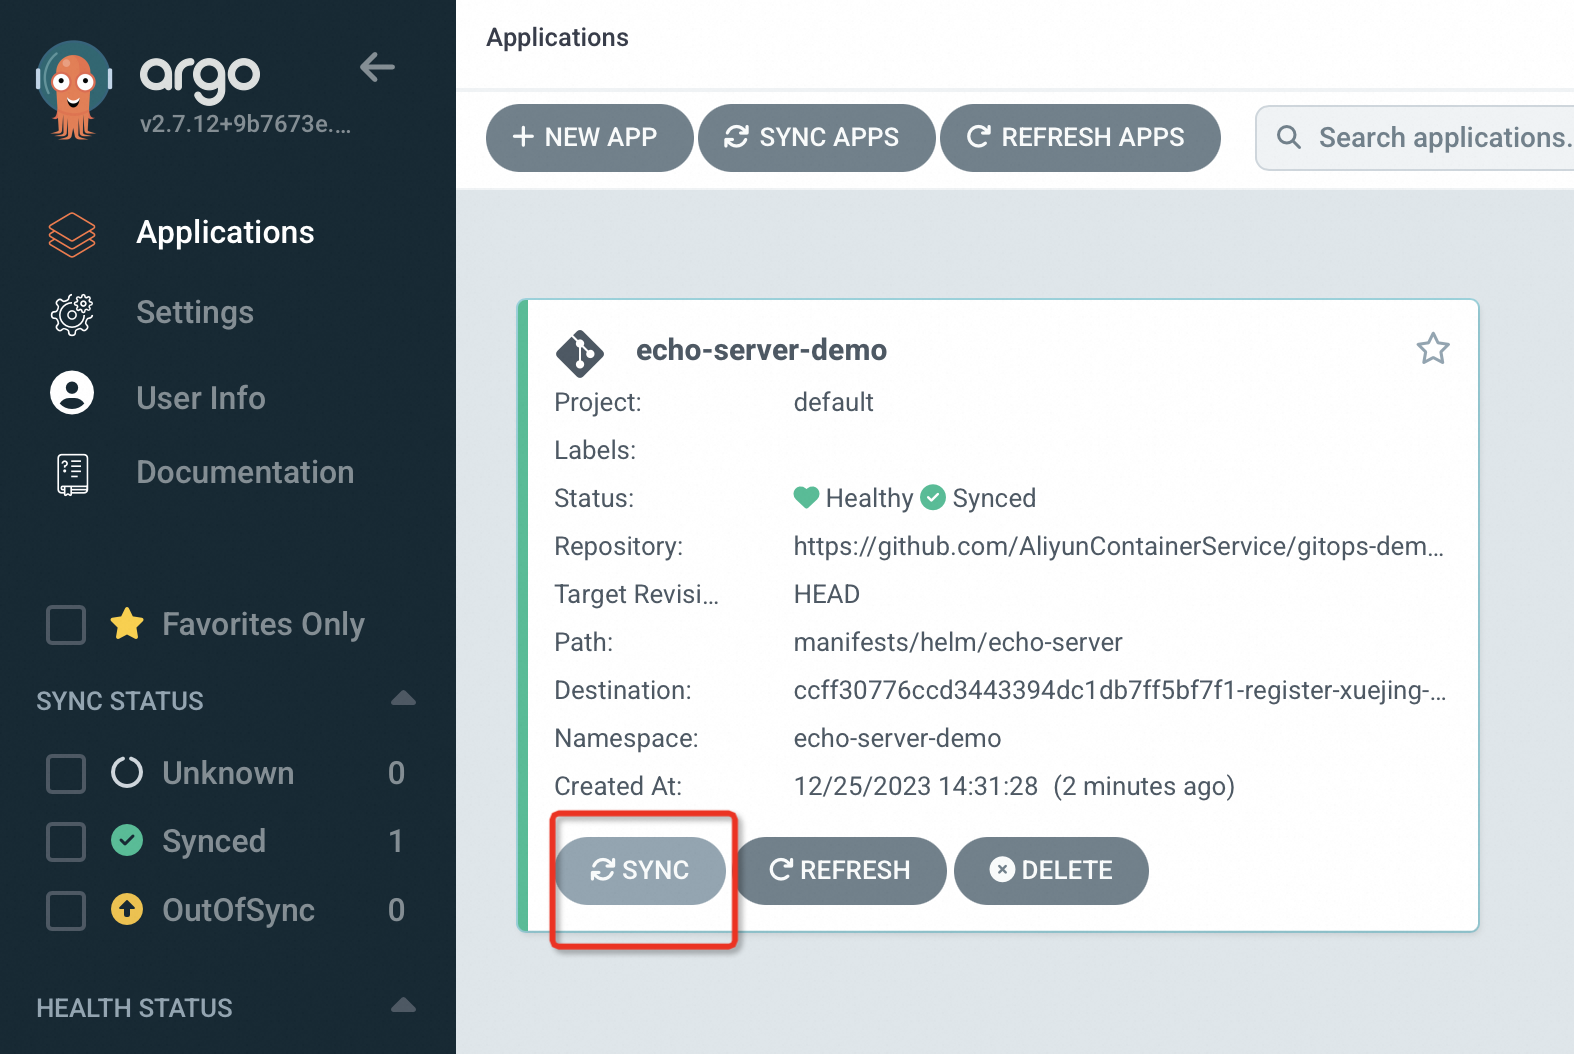Viewport: 1574px width, 1054px height.
Task: Click the git icon on echo-server-demo card
Action: [579, 353]
